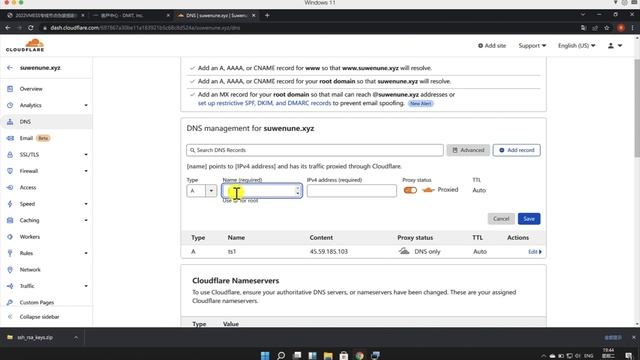Expand the SSL/TLS submenu arrow
This screenshot has height=360, width=640.
click(86, 155)
